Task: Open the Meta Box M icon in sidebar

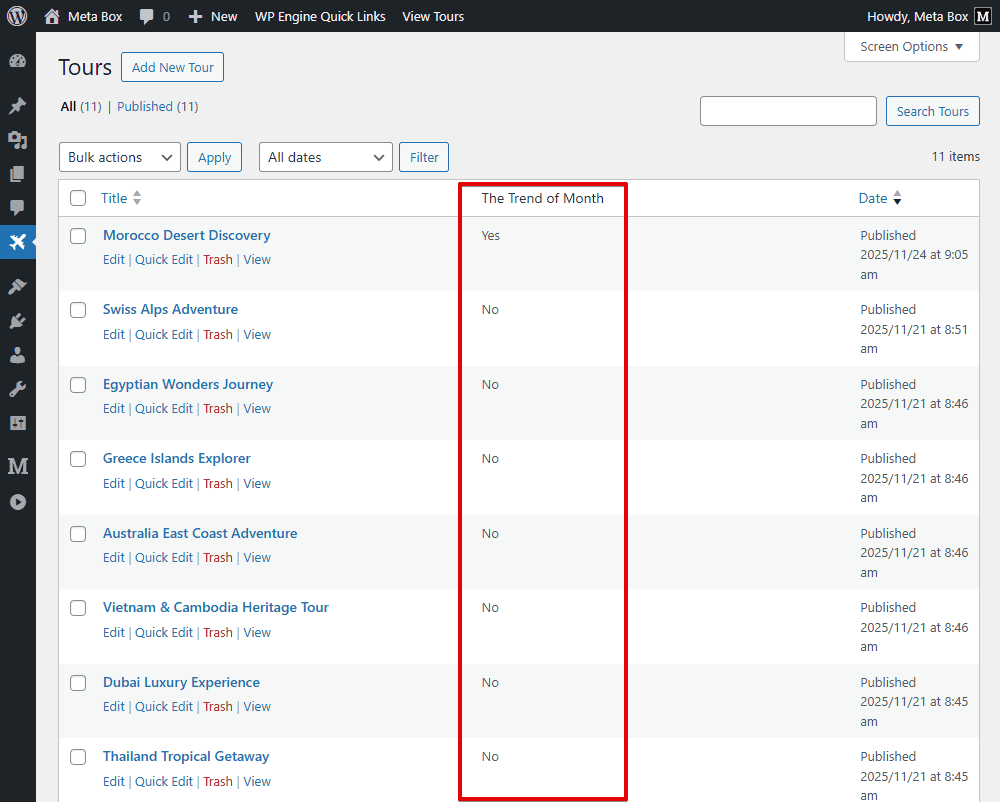Action: tap(17, 466)
